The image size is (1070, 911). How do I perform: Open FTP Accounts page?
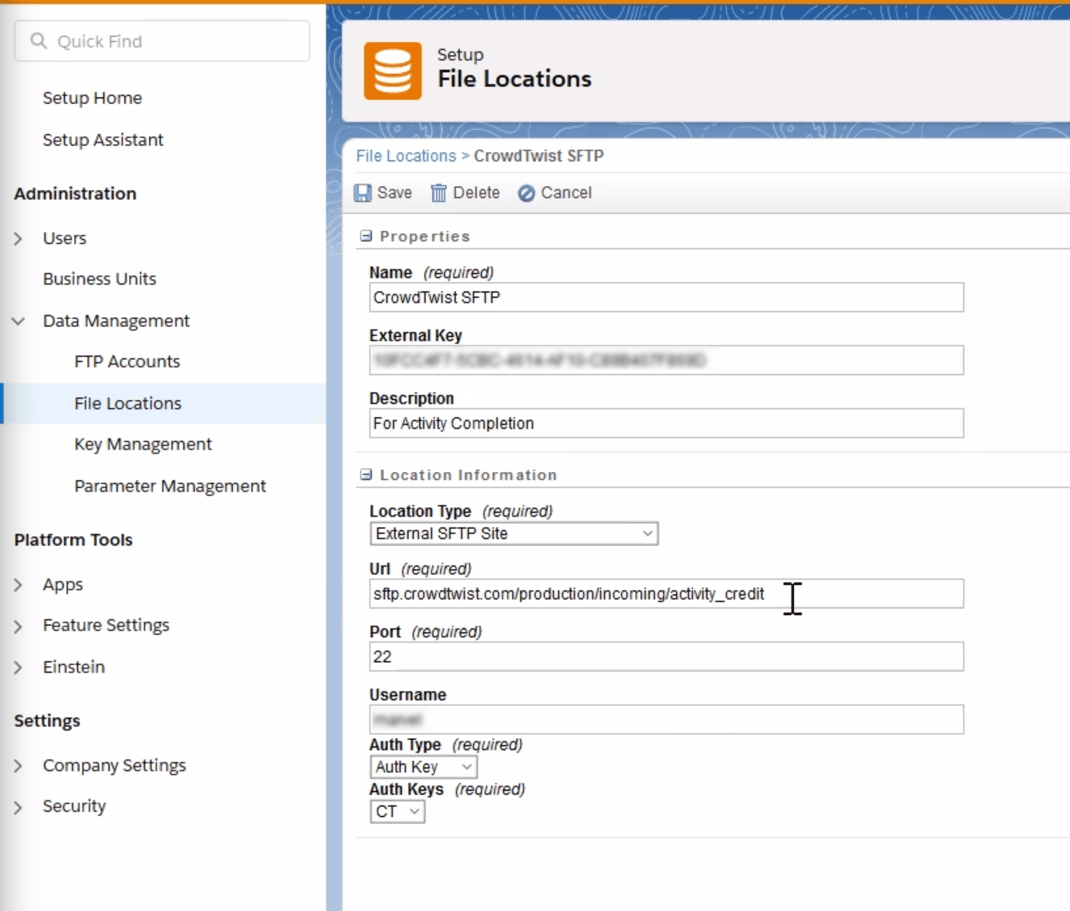(x=127, y=361)
